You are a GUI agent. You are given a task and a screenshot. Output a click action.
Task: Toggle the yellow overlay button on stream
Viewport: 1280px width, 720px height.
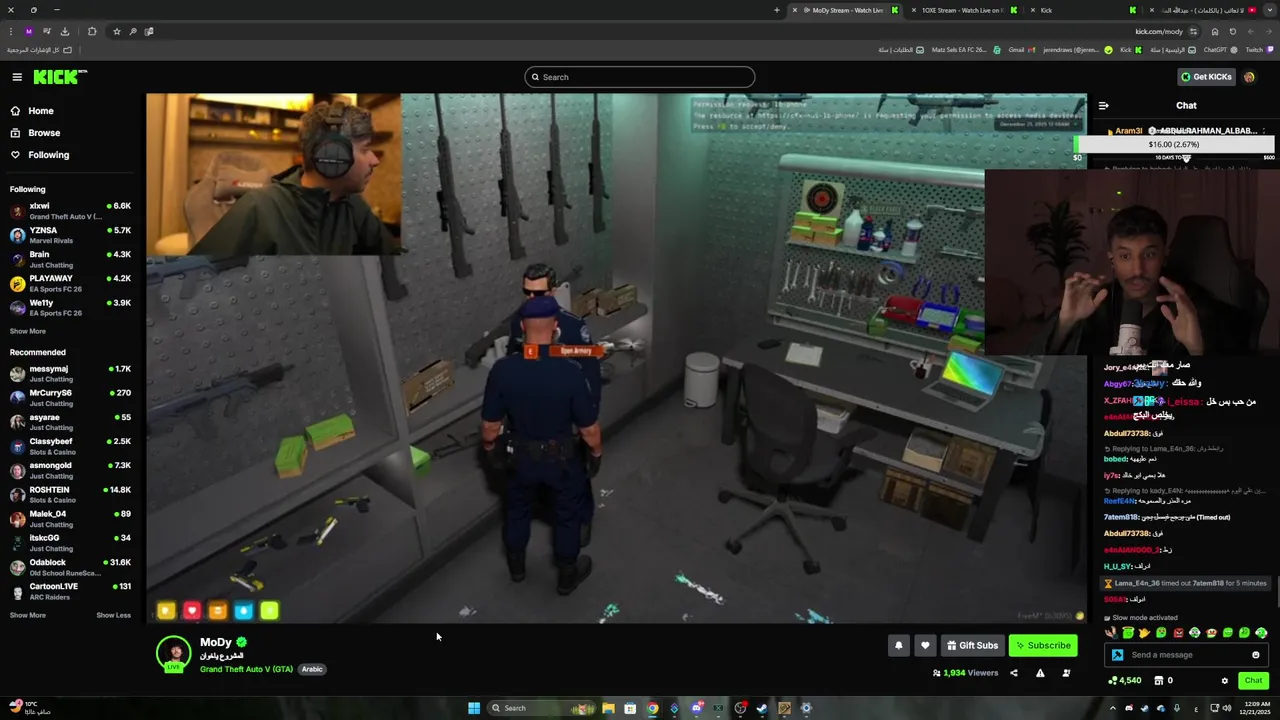[x=166, y=610]
